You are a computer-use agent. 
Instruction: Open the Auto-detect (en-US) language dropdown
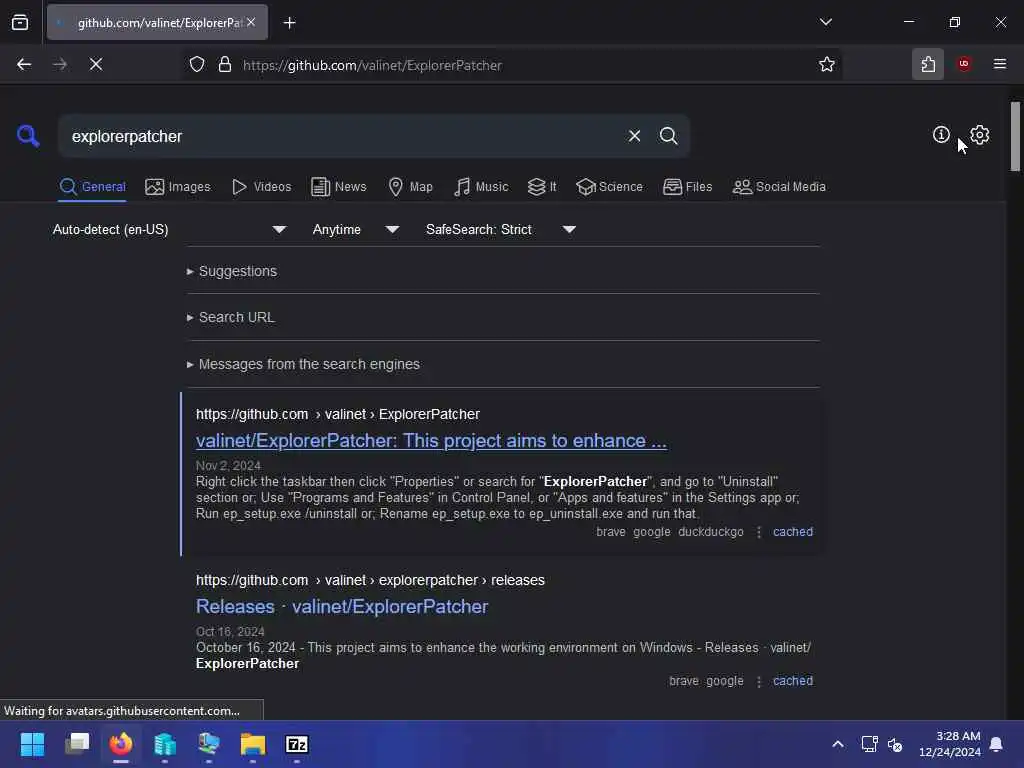[x=169, y=229]
